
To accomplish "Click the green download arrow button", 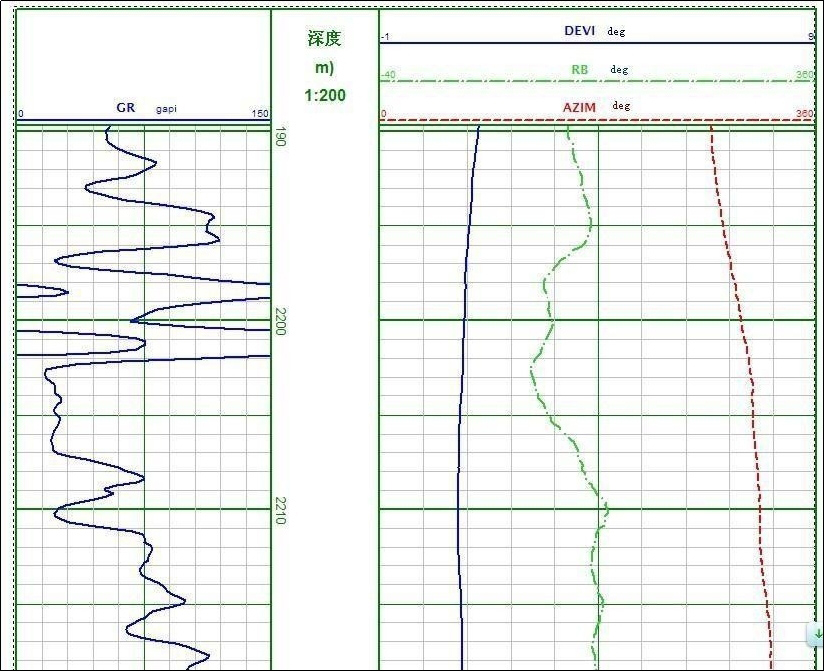I will (x=817, y=634).
